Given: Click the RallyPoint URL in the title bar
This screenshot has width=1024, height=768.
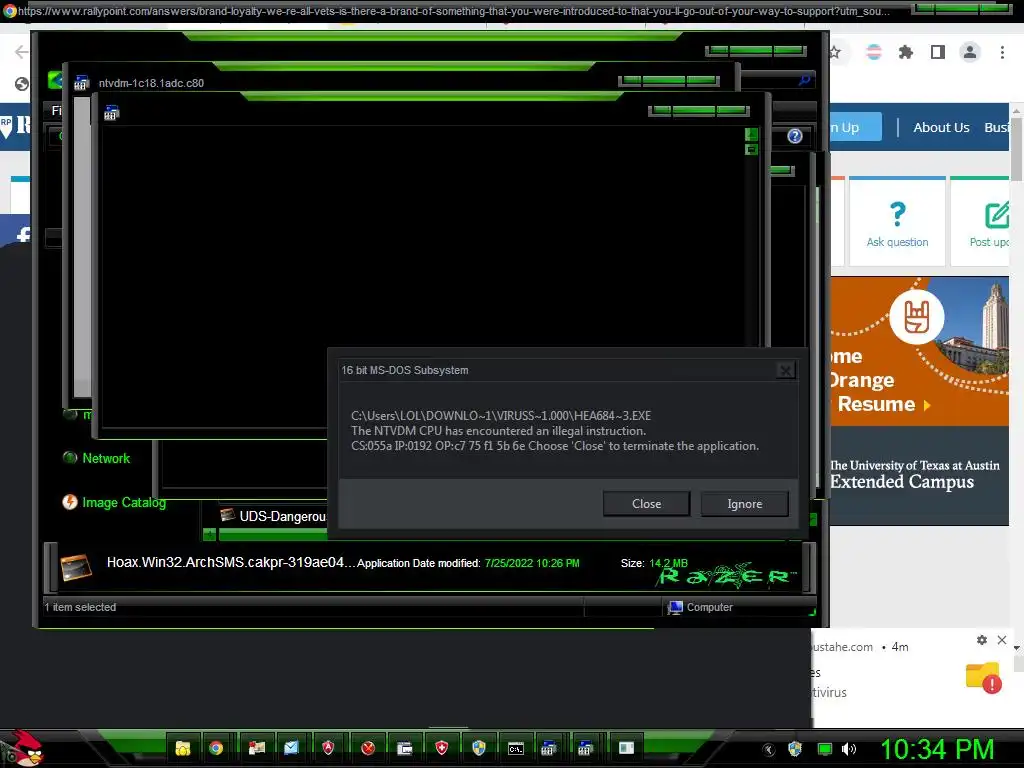Looking at the screenshot, I should tap(454, 11).
